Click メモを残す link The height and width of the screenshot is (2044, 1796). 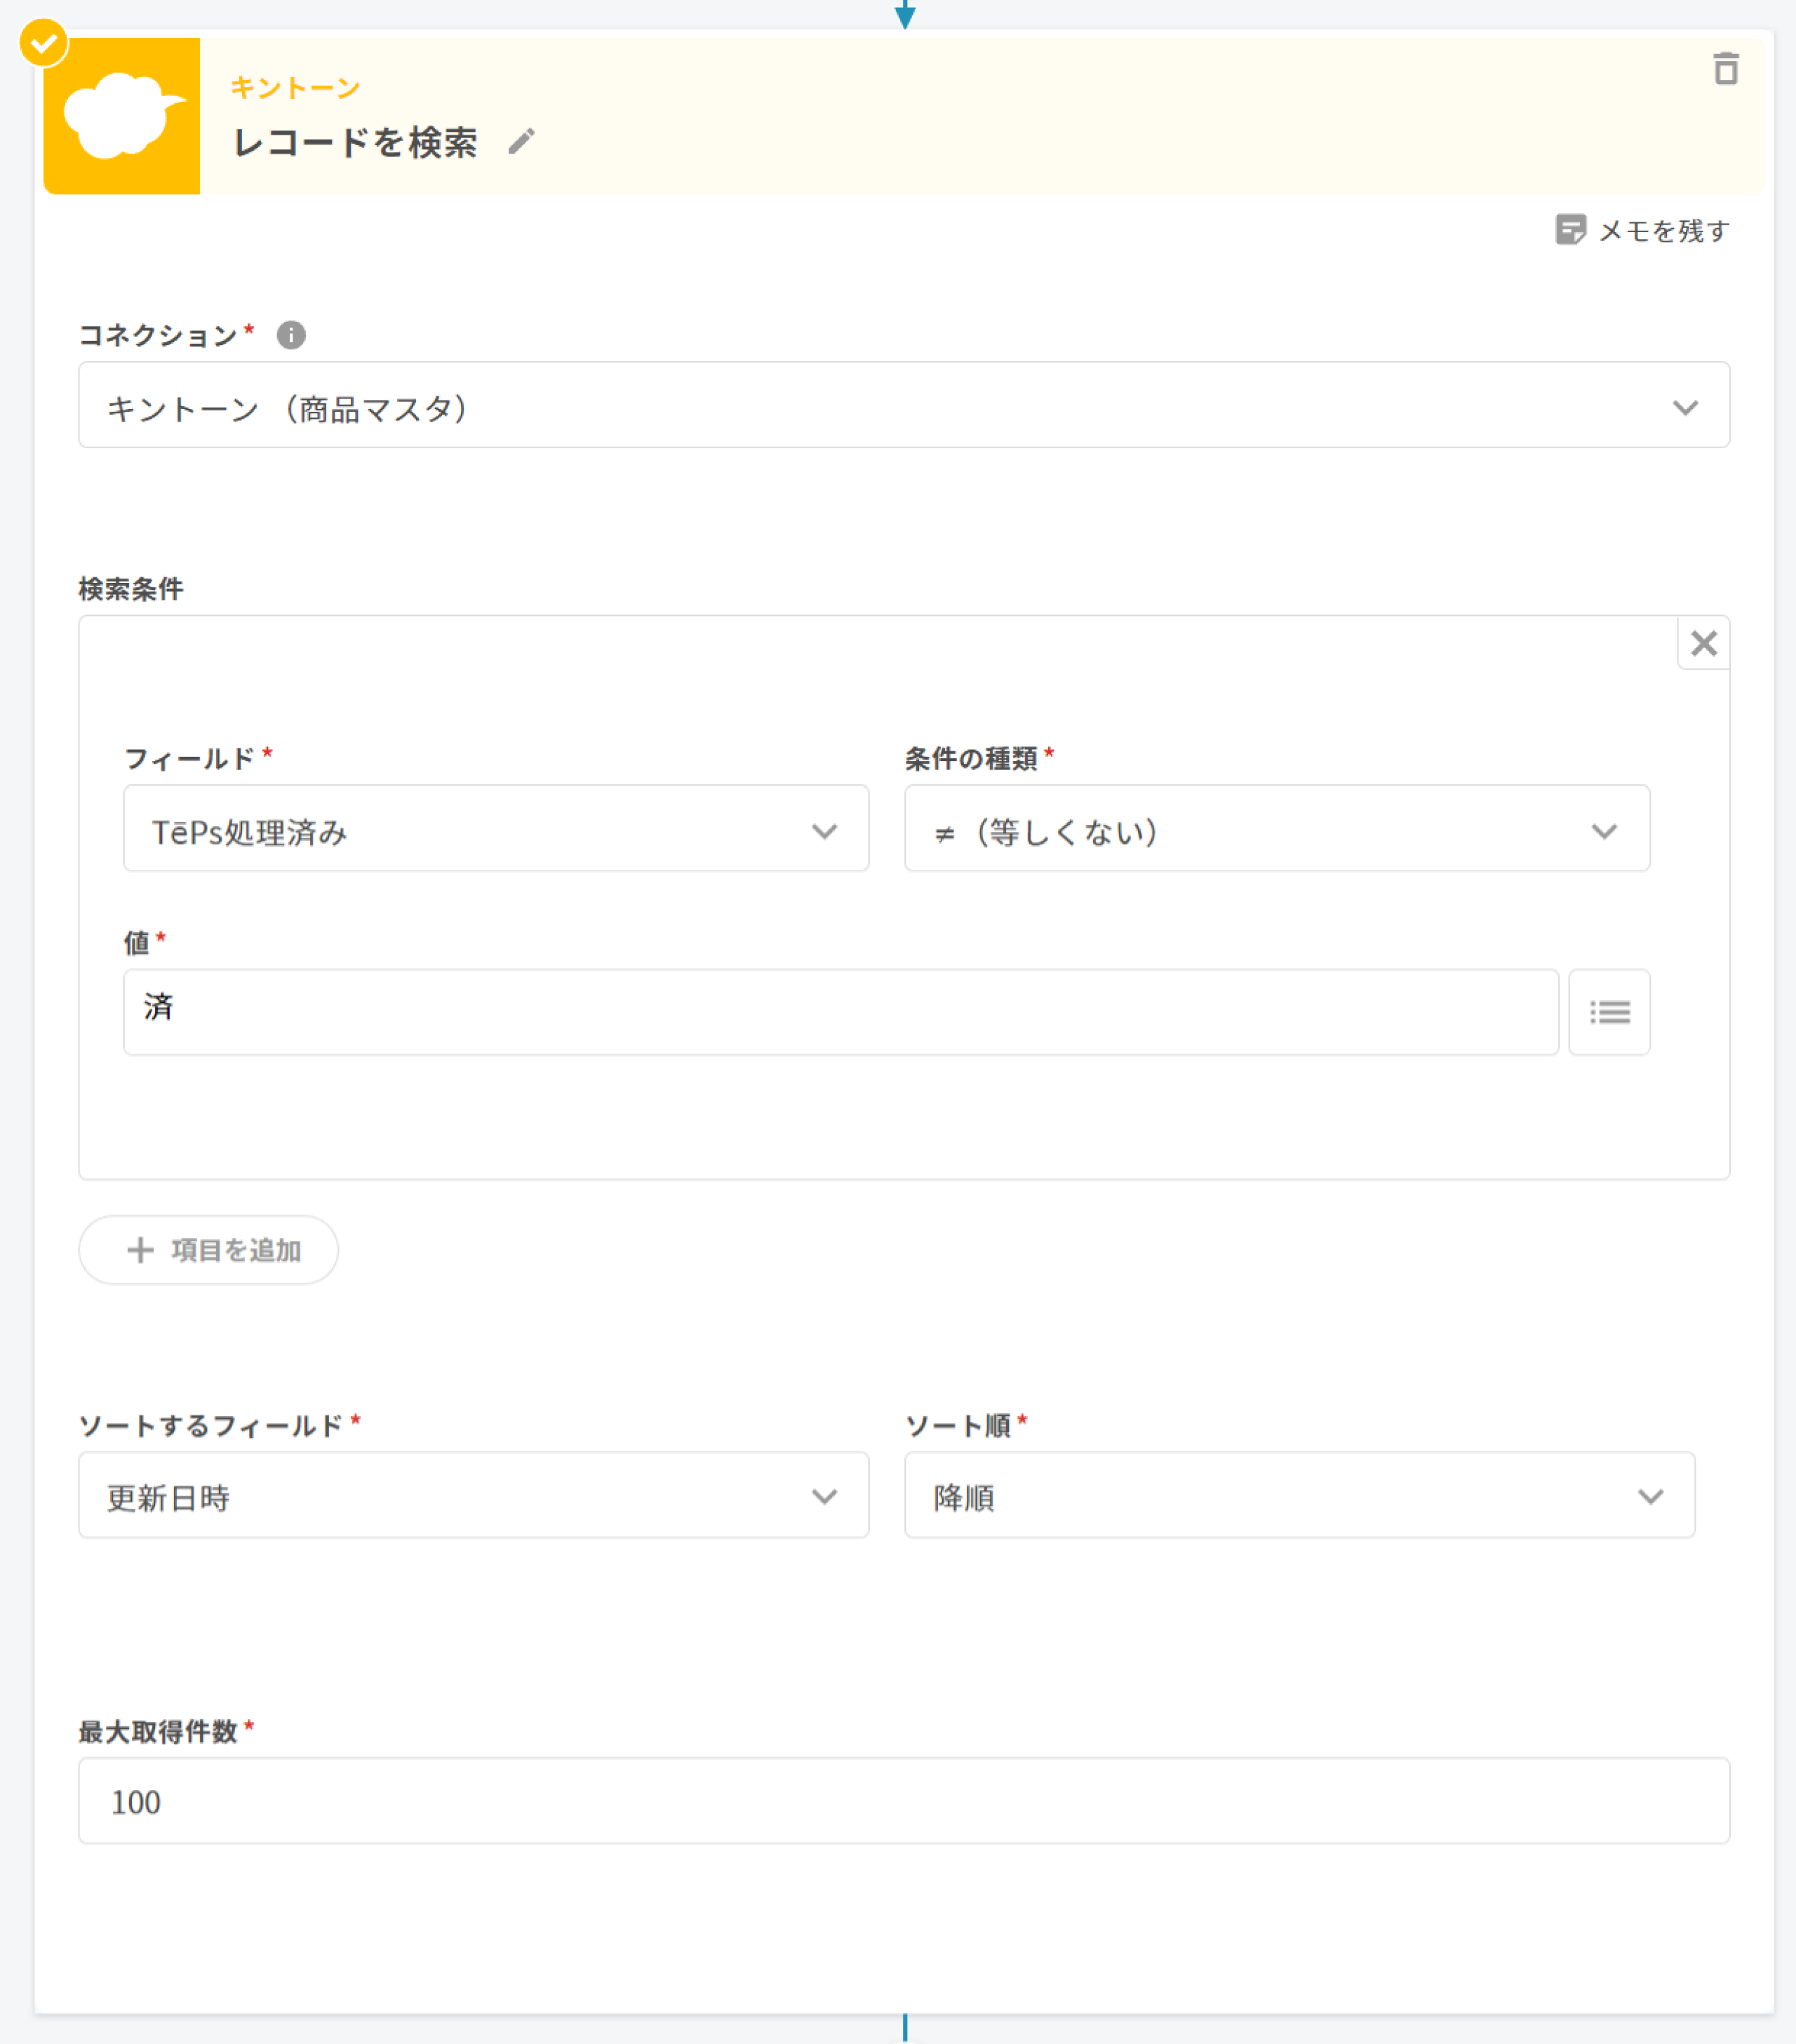tap(1663, 231)
